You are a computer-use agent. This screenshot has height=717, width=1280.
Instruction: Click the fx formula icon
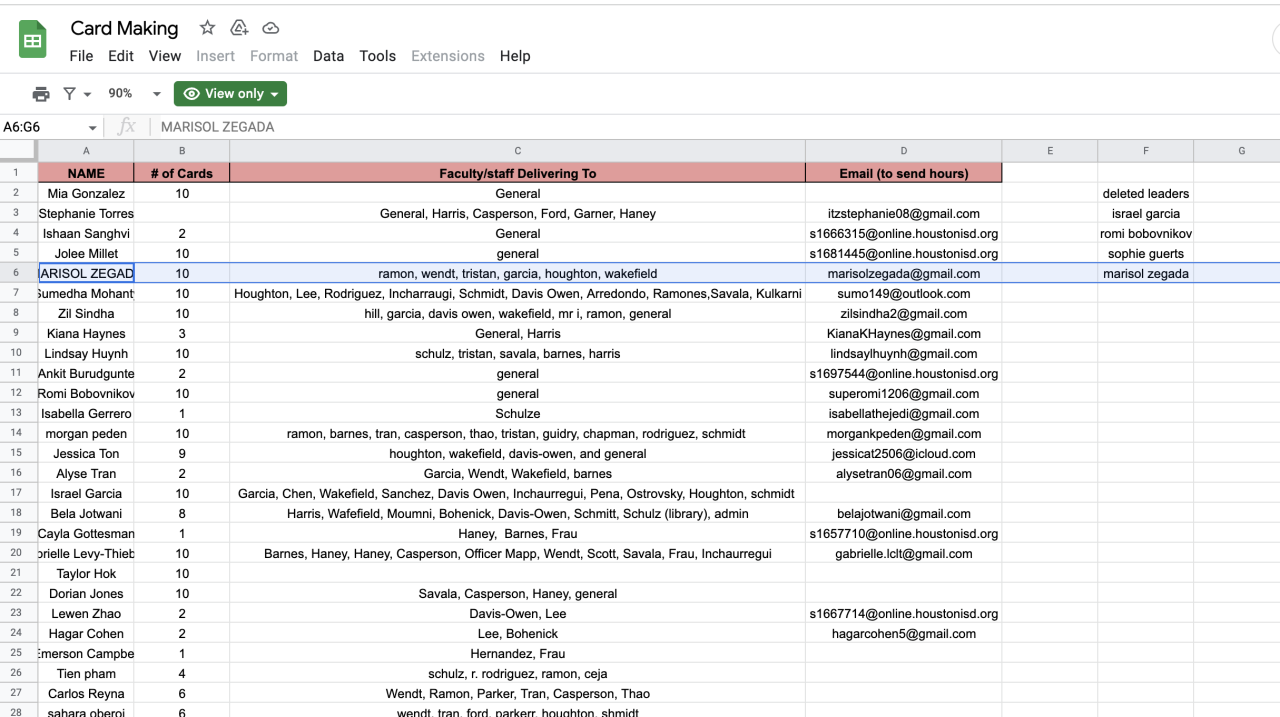click(126, 127)
